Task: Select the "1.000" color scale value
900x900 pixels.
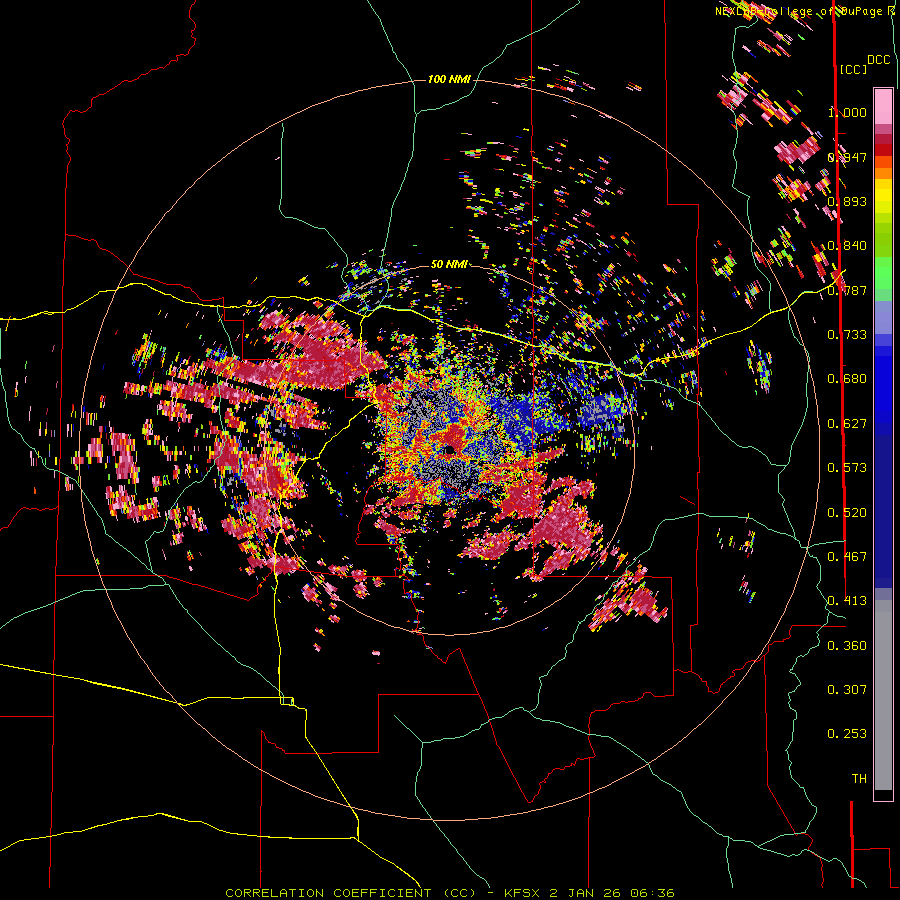Action: tap(847, 112)
